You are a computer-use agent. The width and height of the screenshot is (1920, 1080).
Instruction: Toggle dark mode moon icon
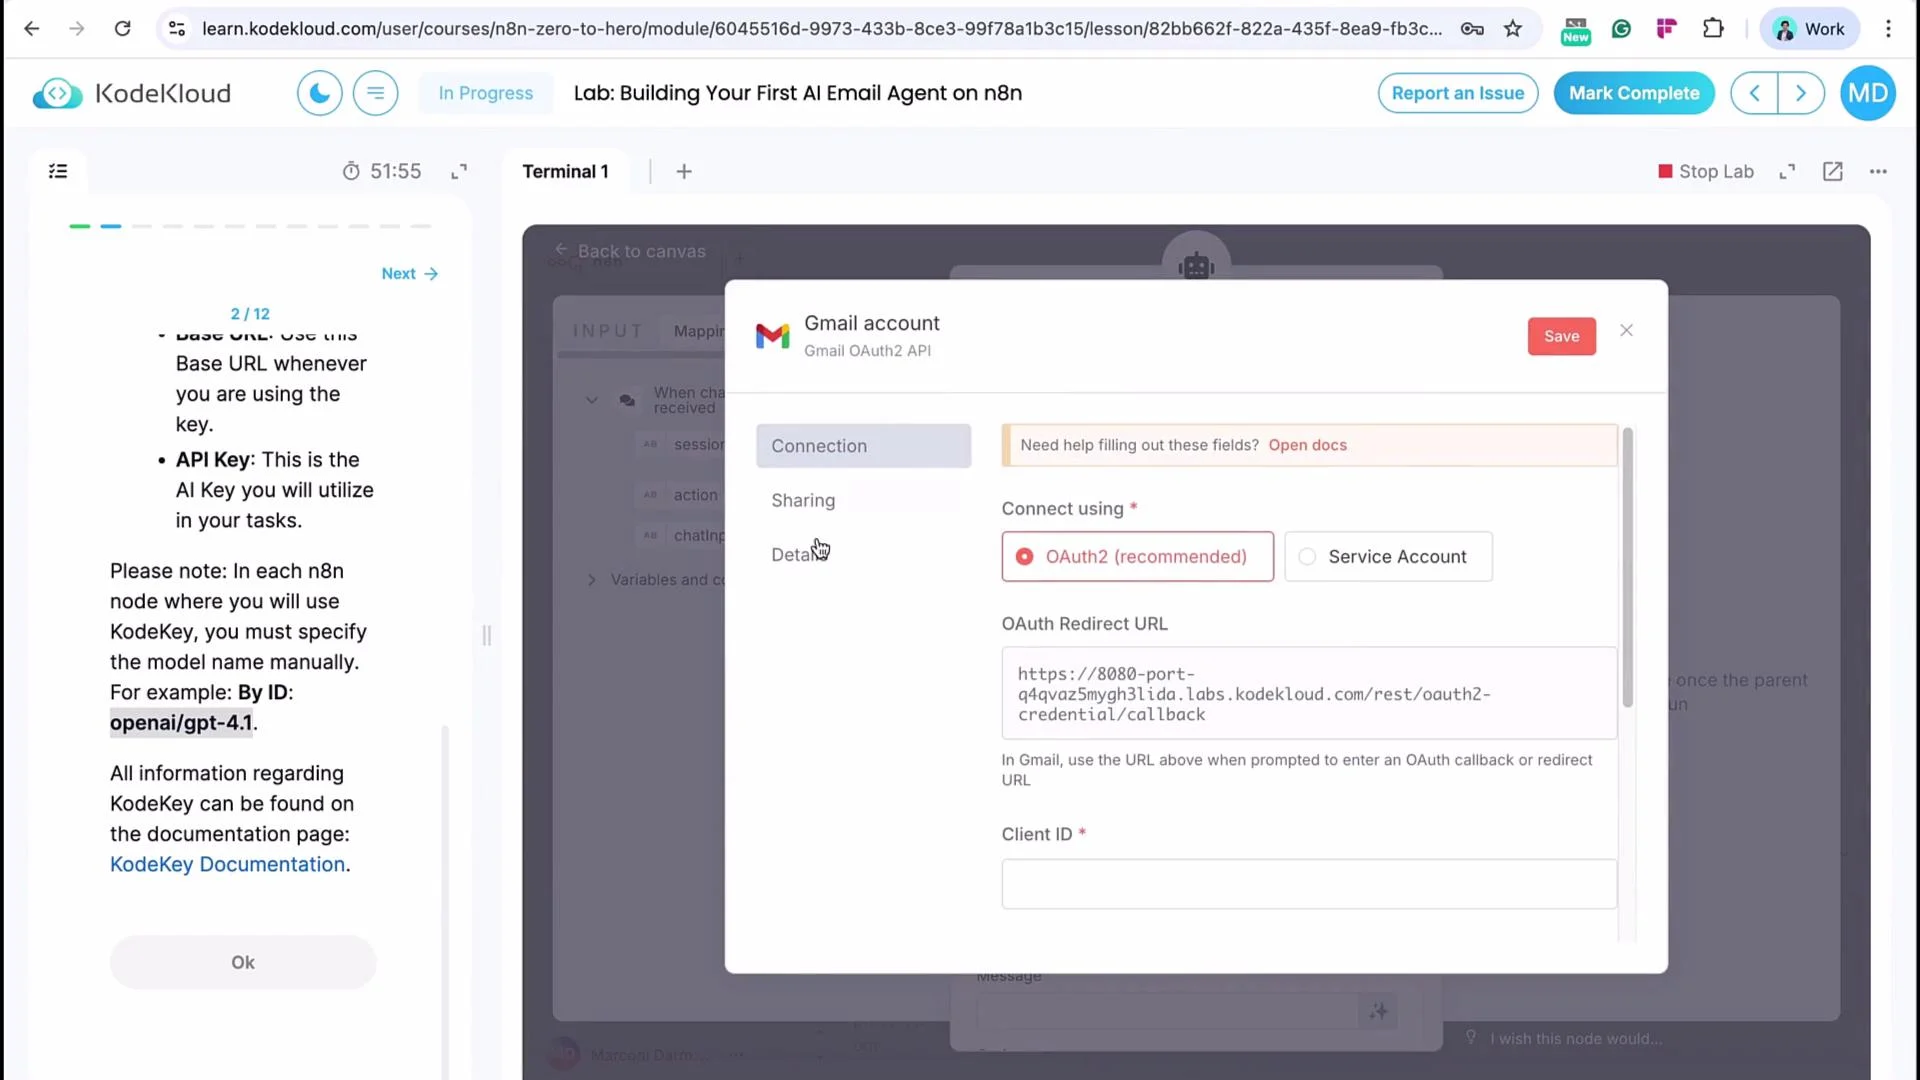[x=320, y=93]
